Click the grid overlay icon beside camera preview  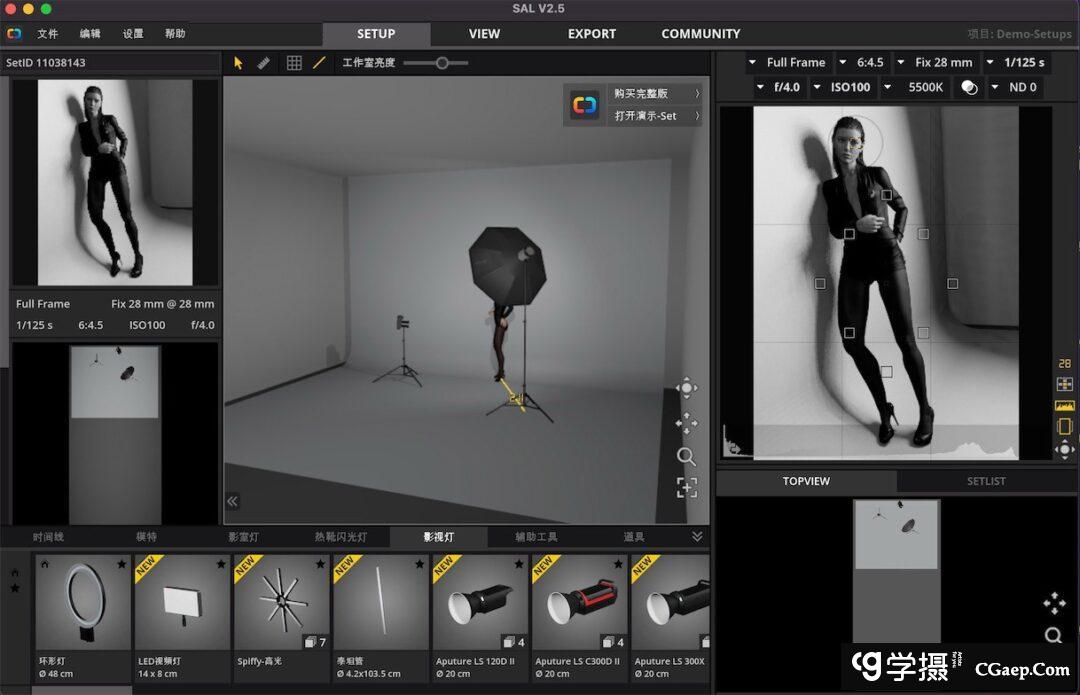click(x=1064, y=384)
